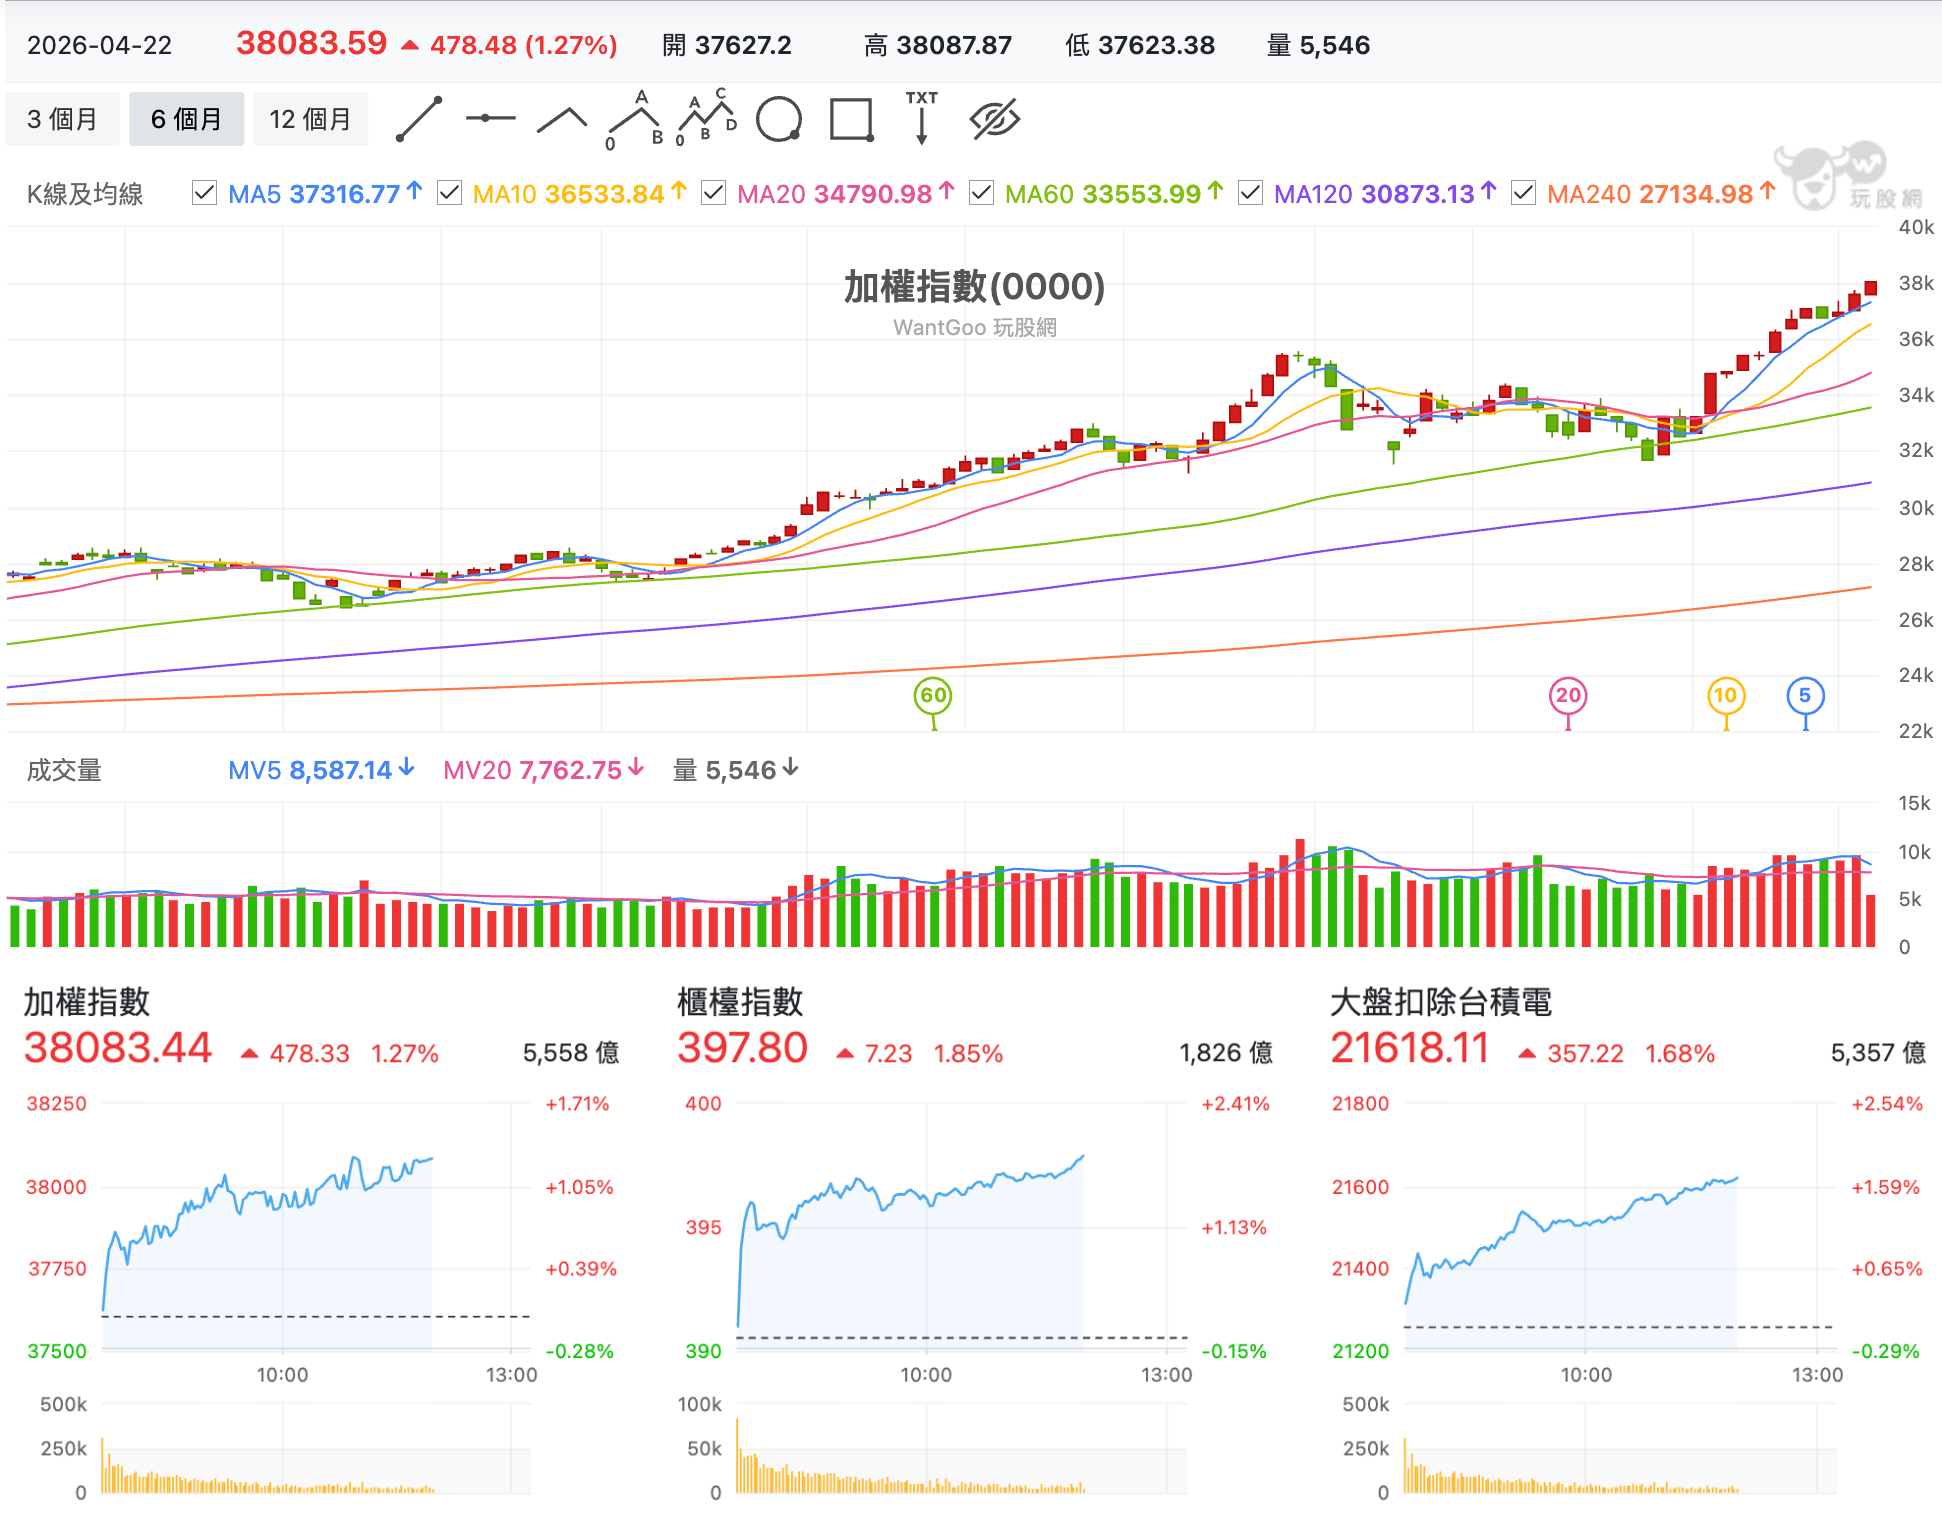
Task: Toggle the MA20 moving average checkbox
Action: 713,193
